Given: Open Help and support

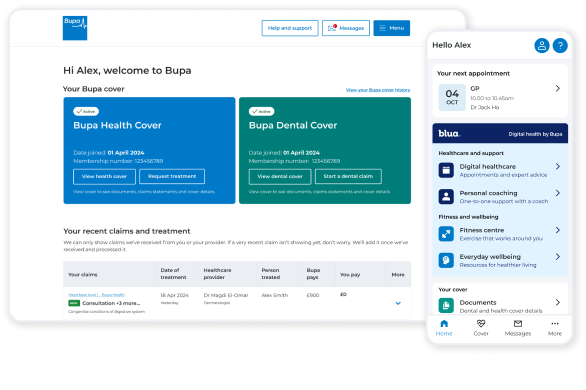Looking at the screenshot, I should tap(290, 28).
